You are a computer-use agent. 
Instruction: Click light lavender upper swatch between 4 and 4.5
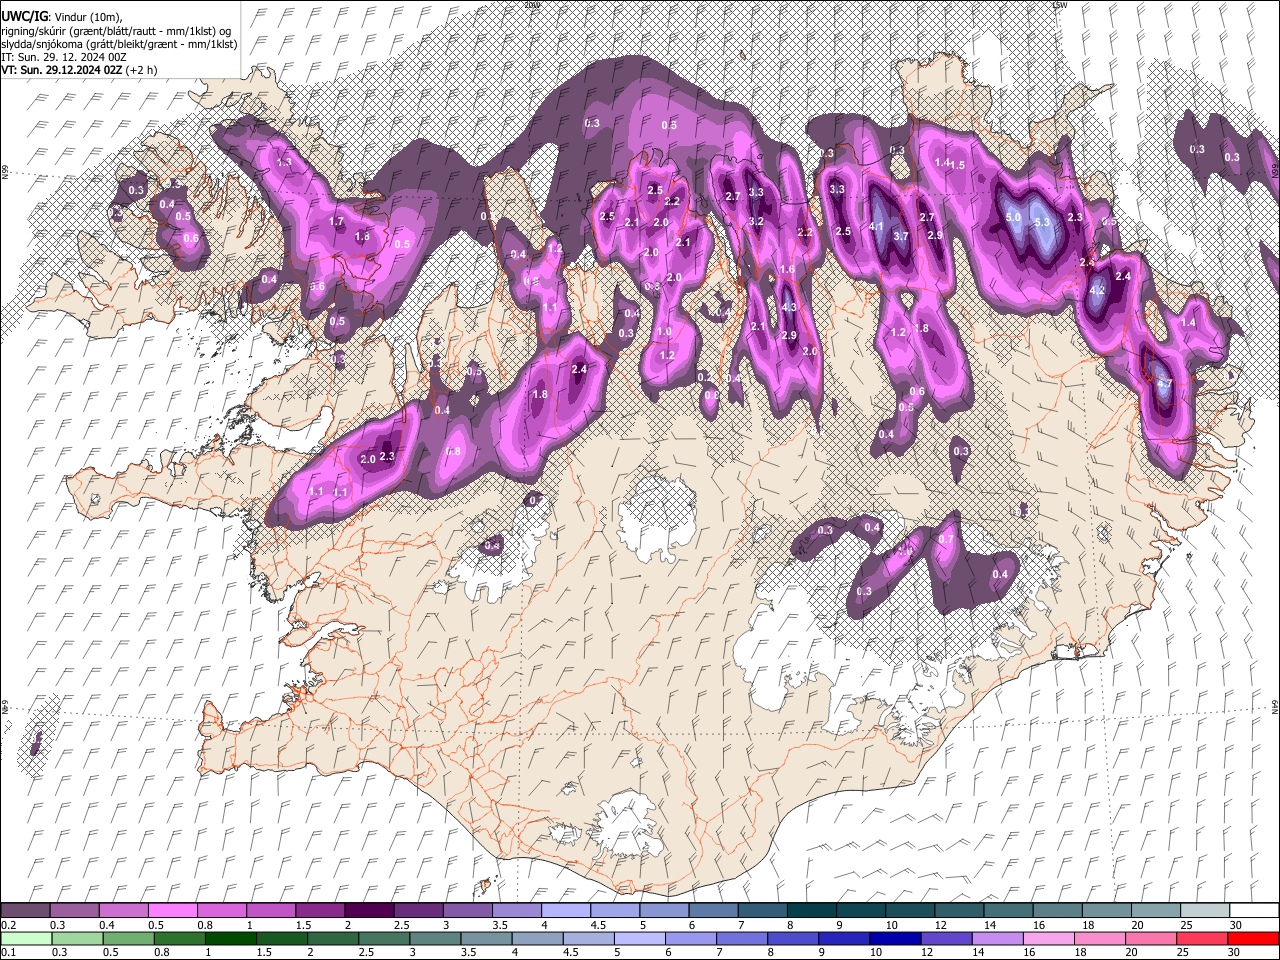[x=566, y=911]
